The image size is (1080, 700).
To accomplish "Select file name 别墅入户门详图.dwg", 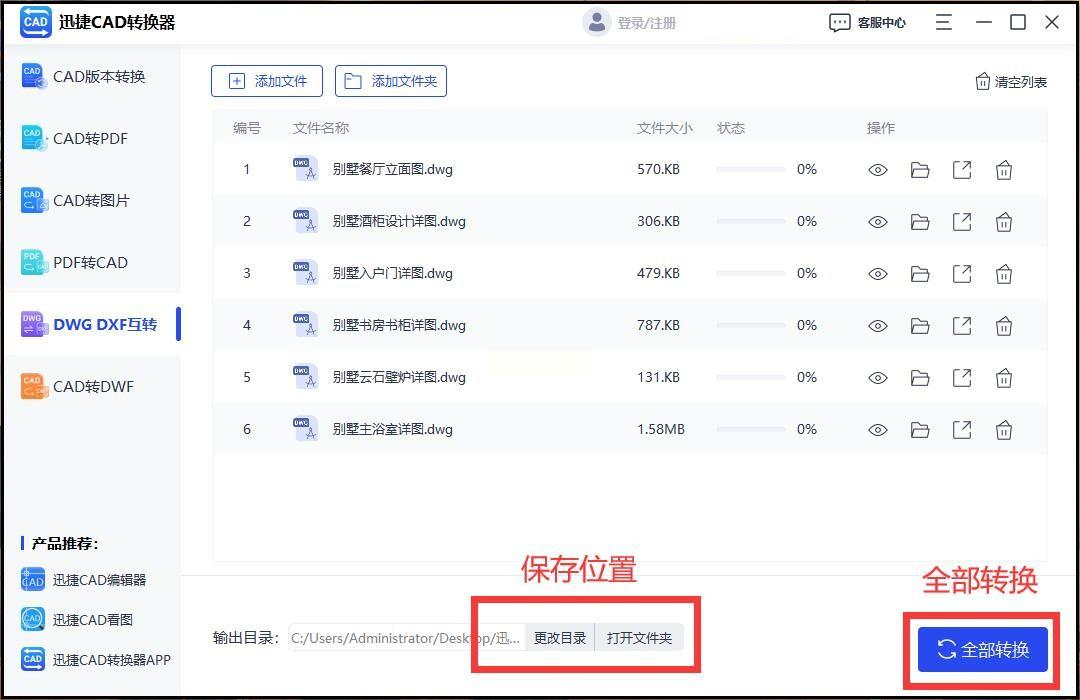I will (x=393, y=274).
